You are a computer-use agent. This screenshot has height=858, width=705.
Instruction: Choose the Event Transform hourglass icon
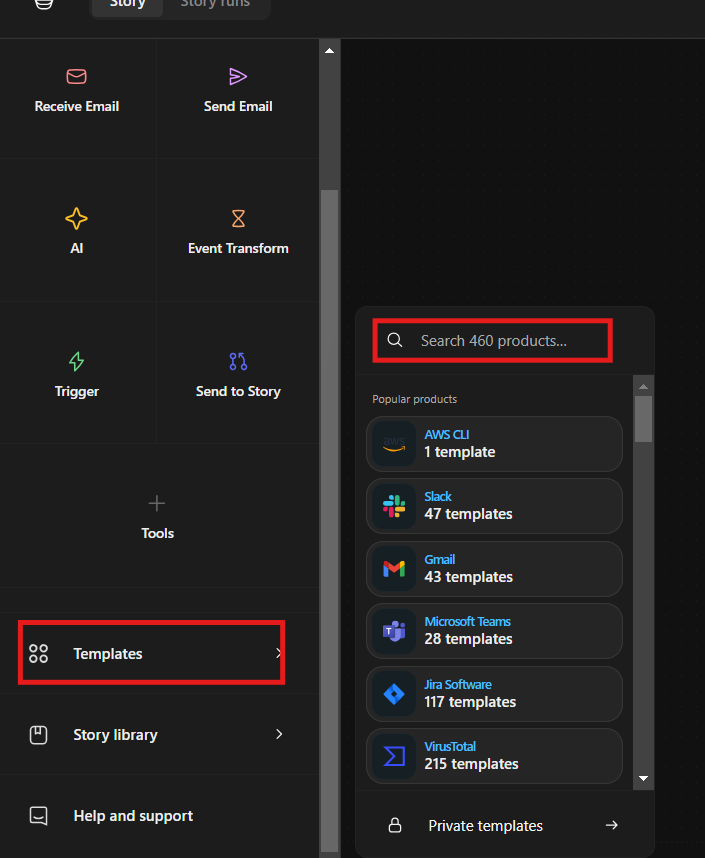(x=238, y=218)
